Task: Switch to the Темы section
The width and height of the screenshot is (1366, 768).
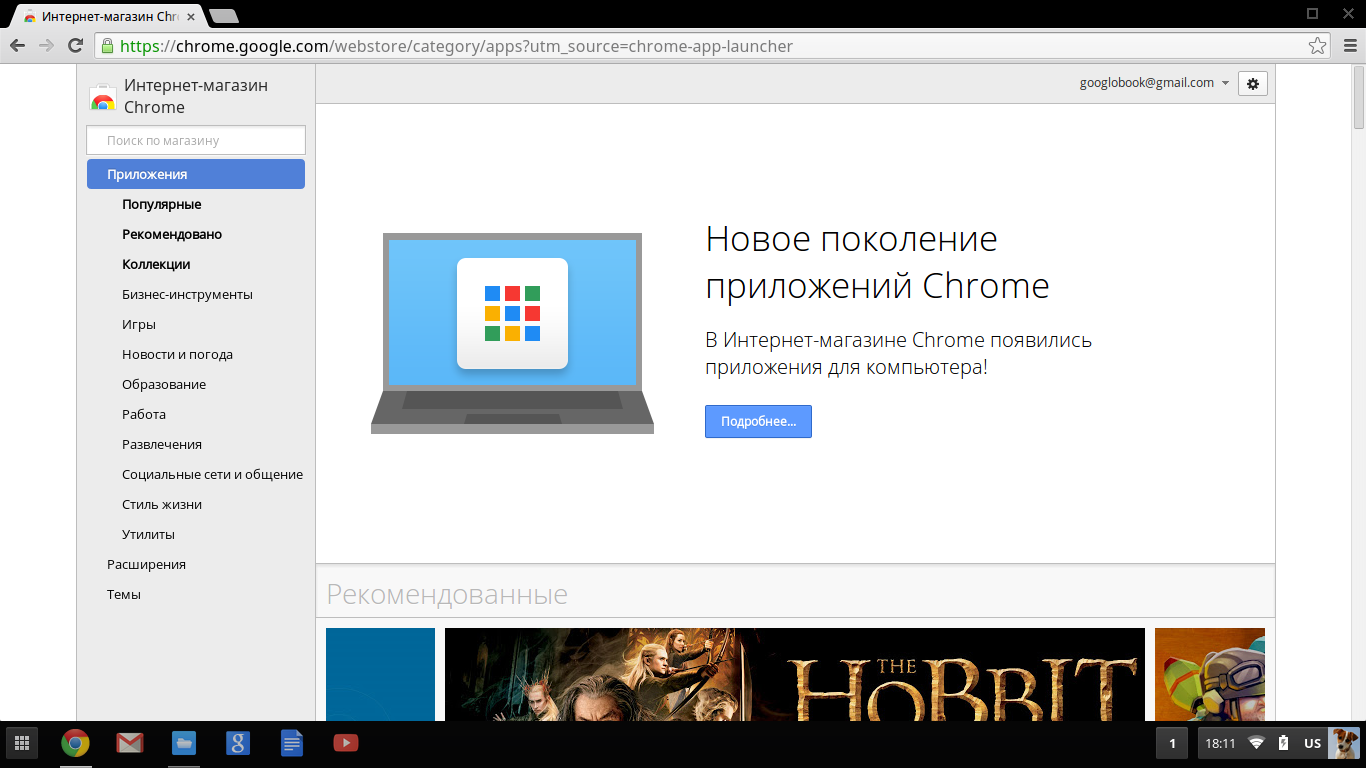Action: (x=124, y=594)
